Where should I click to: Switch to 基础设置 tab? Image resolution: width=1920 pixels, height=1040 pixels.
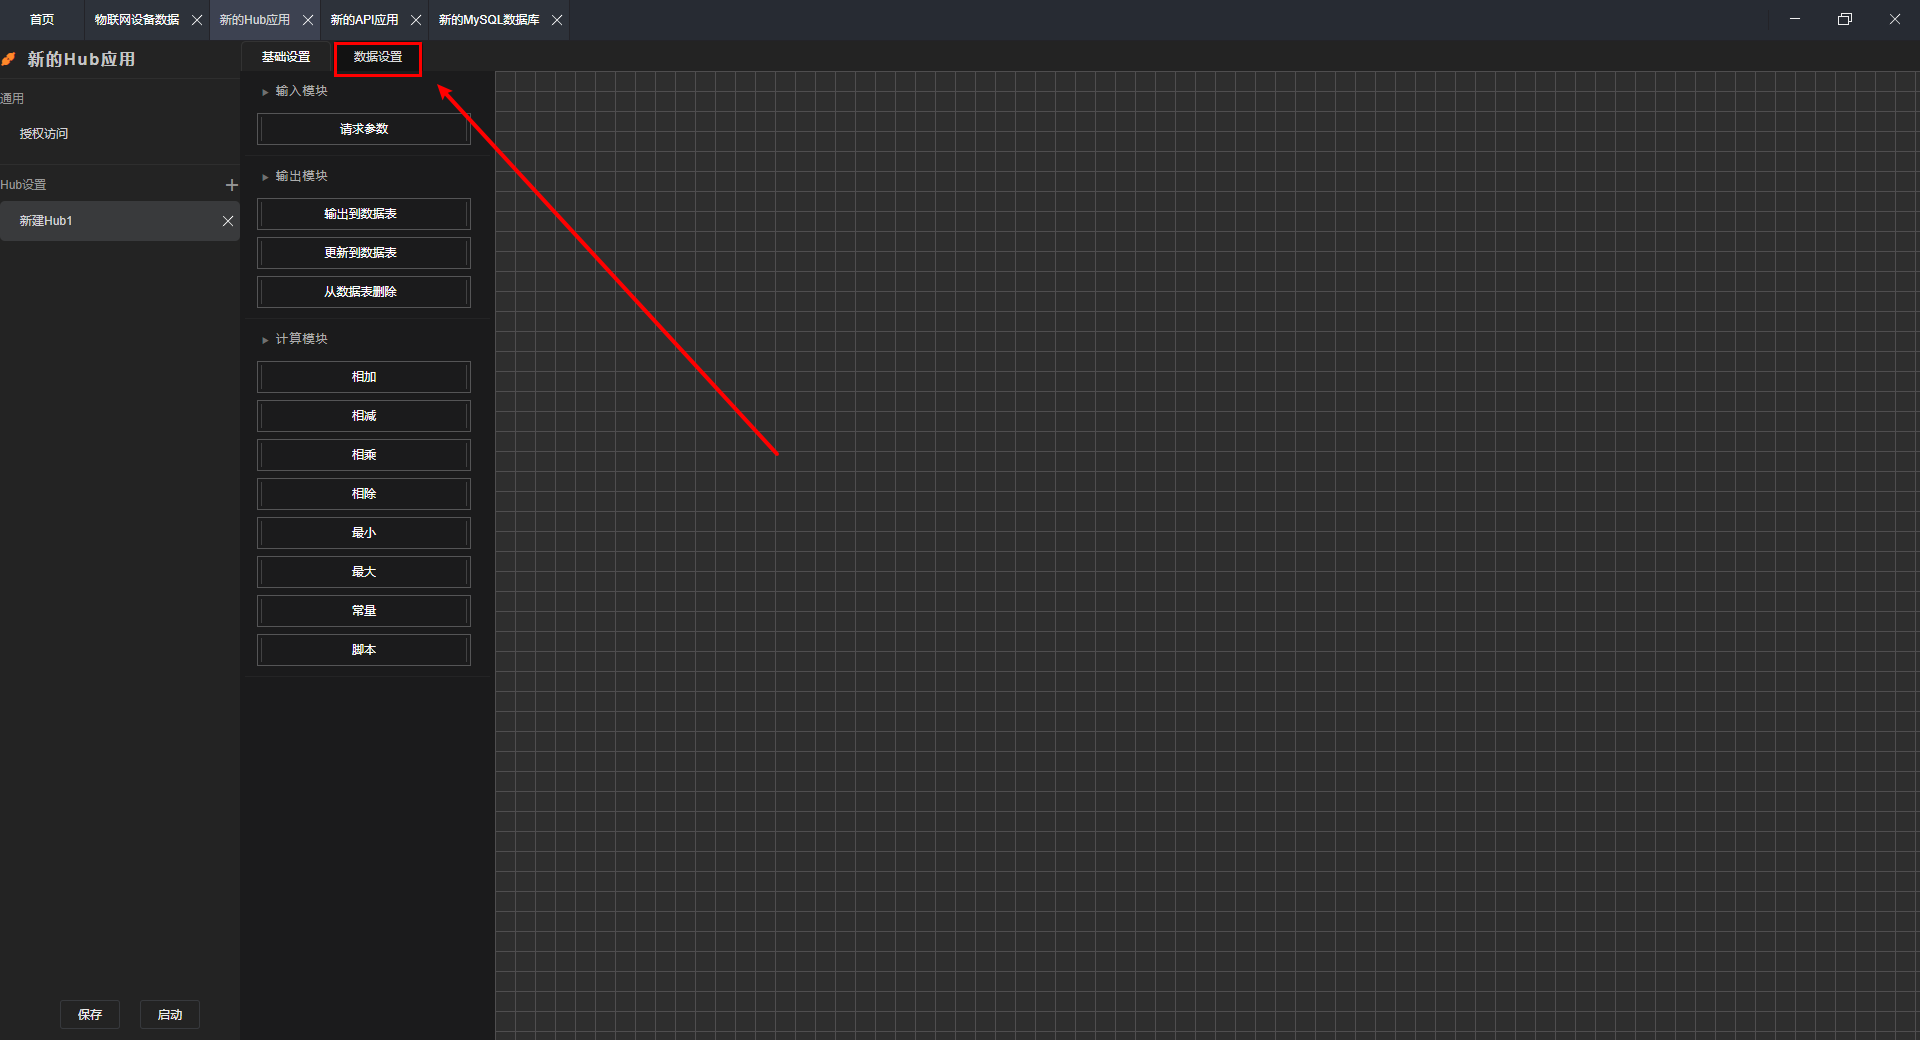[x=286, y=57]
